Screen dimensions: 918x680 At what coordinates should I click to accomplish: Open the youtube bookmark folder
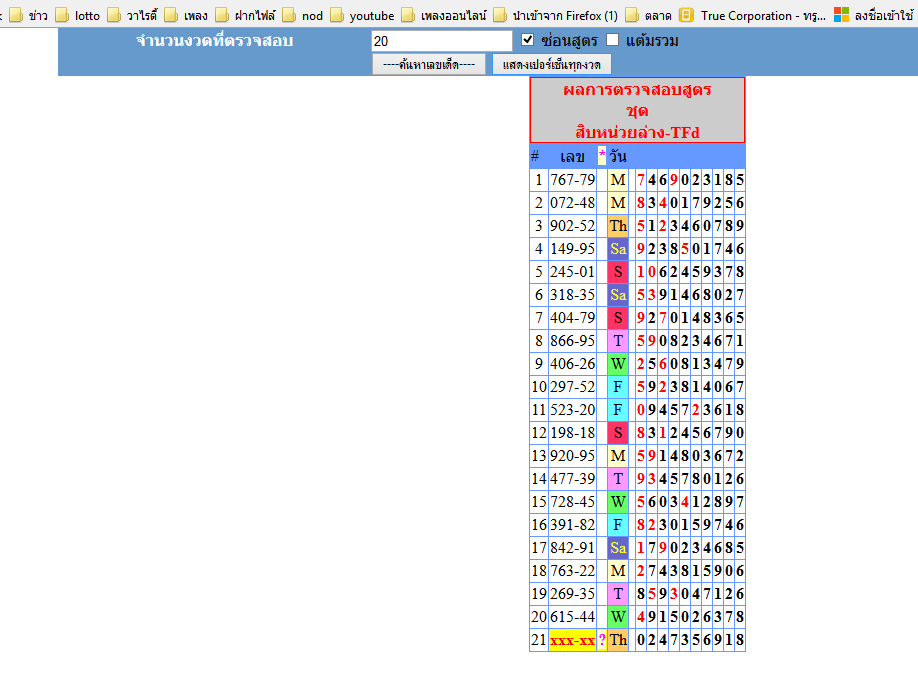[x=362, y=15]
